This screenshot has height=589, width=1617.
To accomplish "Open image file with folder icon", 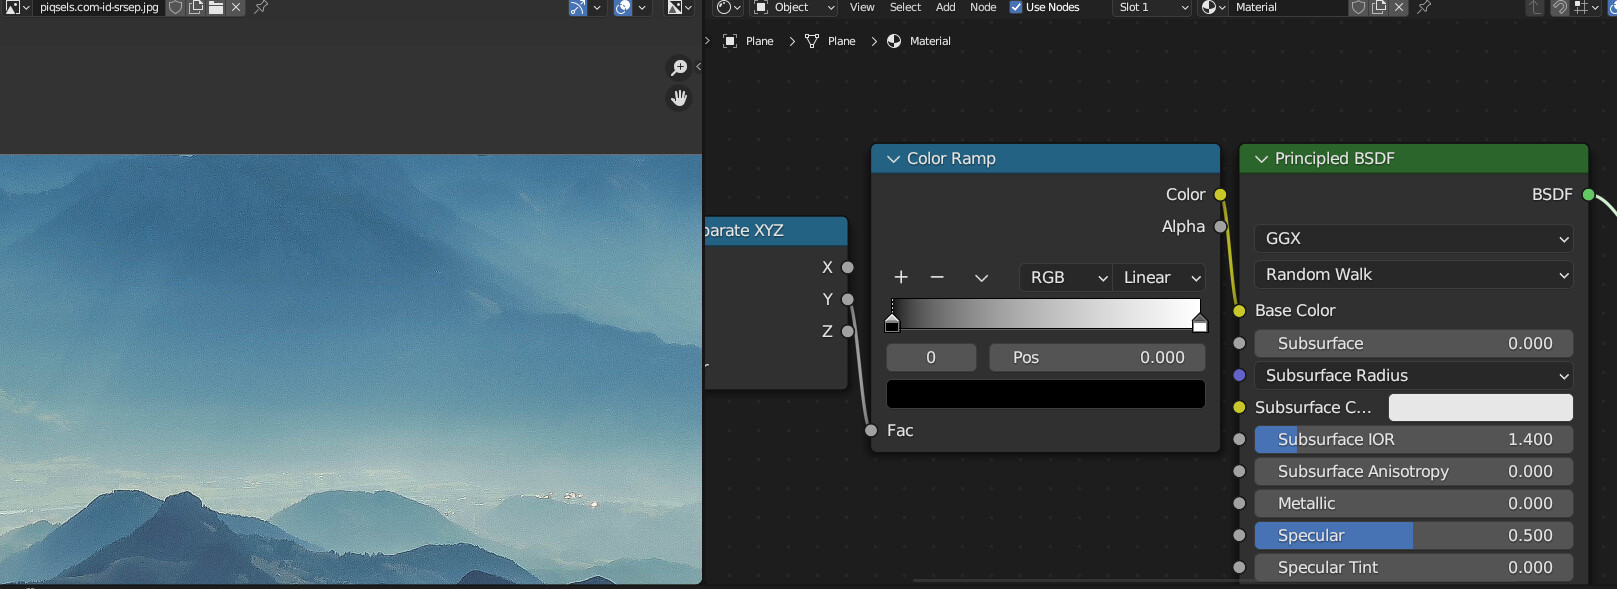I will click(x=216, y=7).
